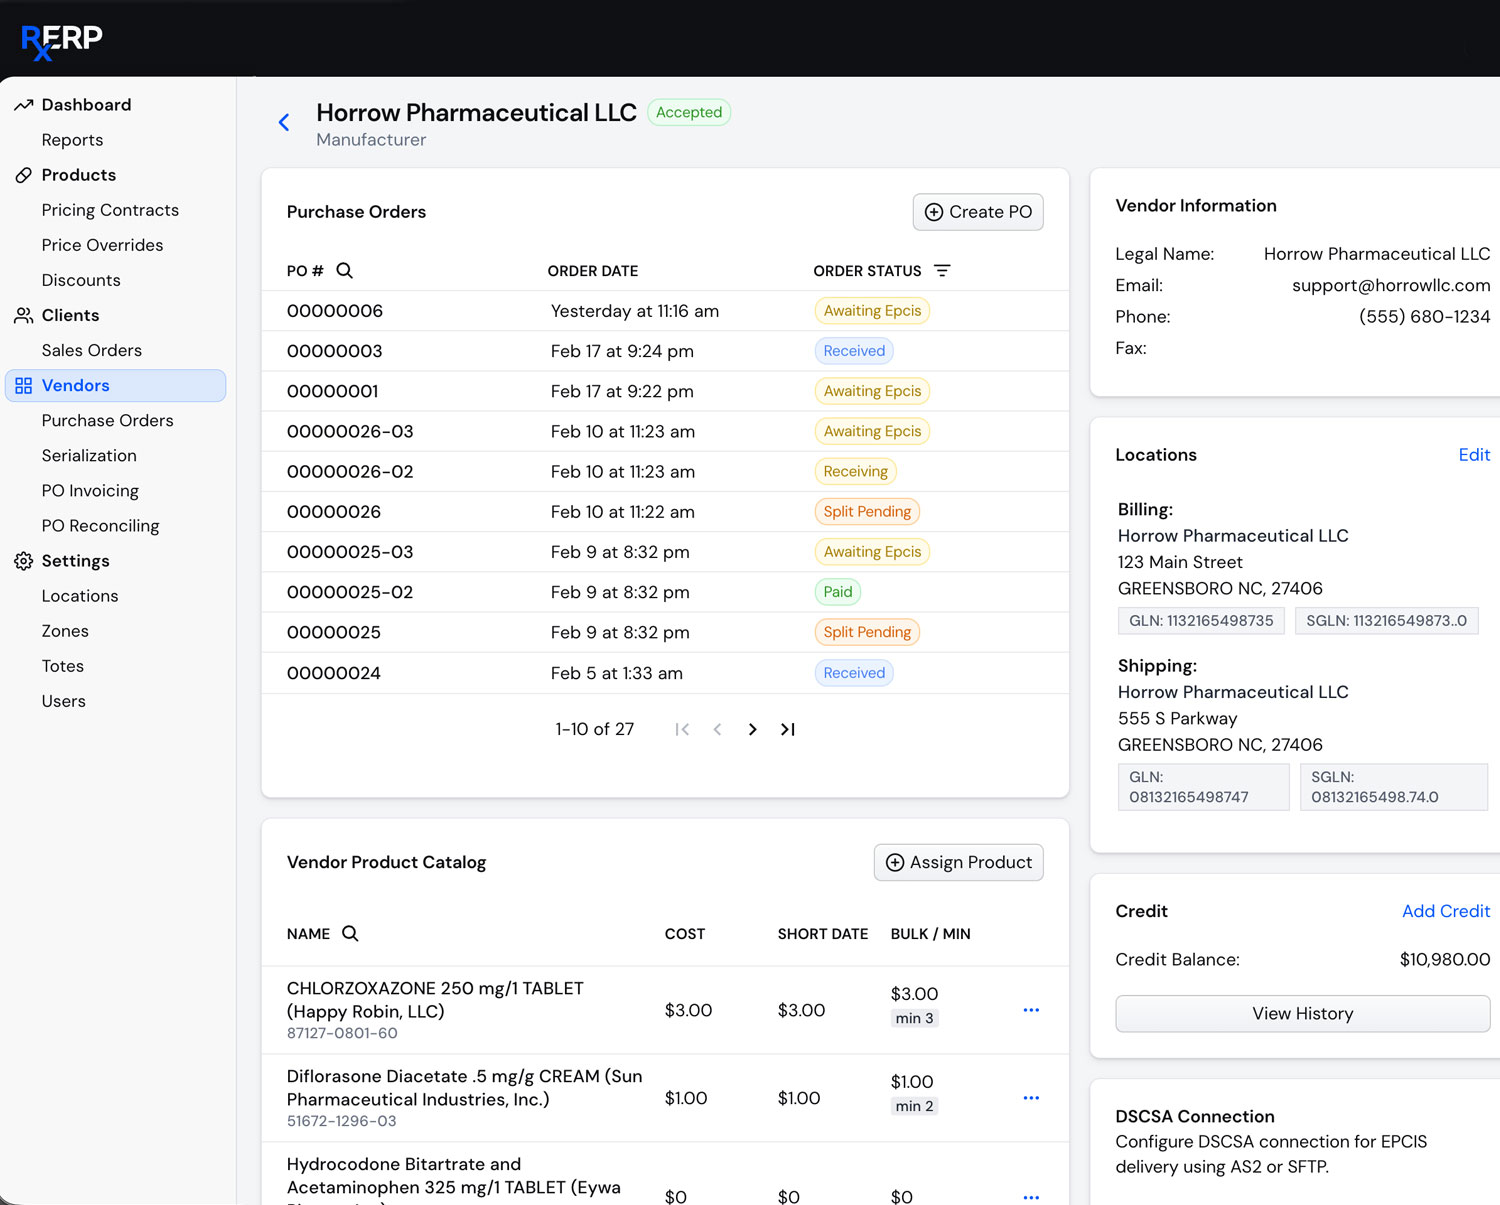Screen dimensions: 1500x1205
Task: Open actions menu for Diflorasone Diacetate row
Action: click(x=1031, y=1098)
